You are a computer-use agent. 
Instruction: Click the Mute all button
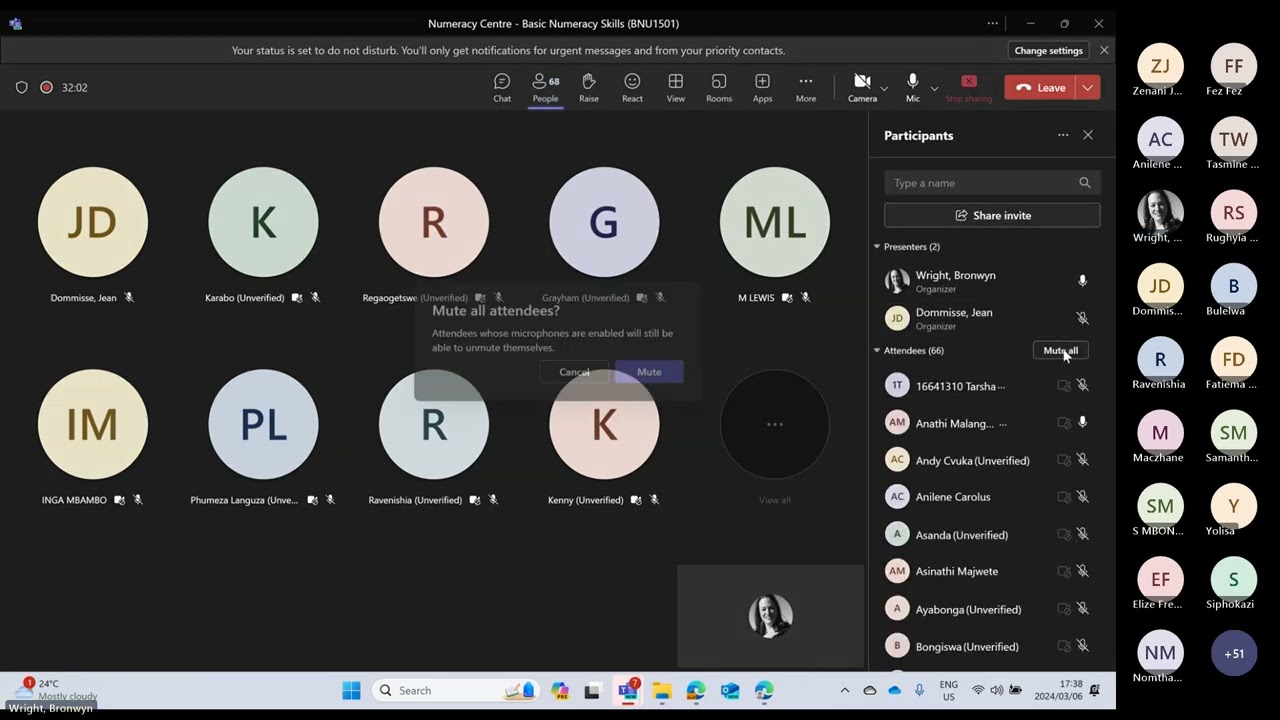[x=1060, y=351]
